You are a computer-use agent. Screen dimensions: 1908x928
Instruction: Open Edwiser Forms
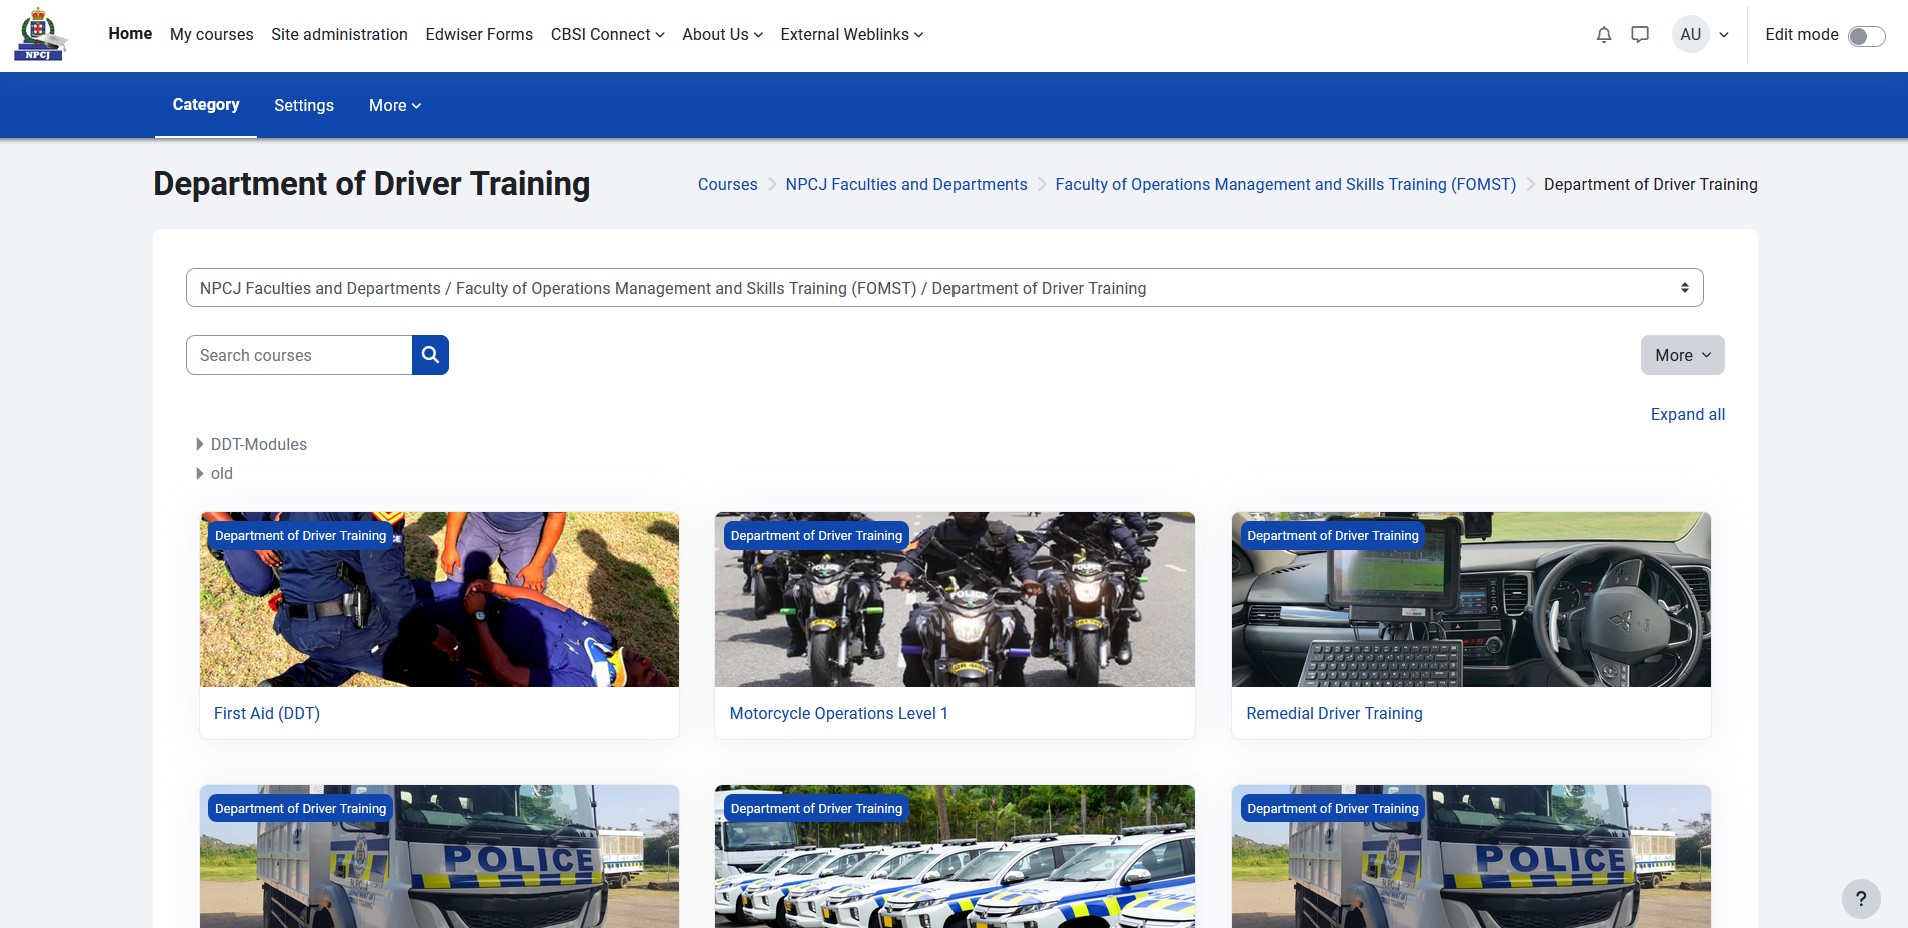coord(479,35)
